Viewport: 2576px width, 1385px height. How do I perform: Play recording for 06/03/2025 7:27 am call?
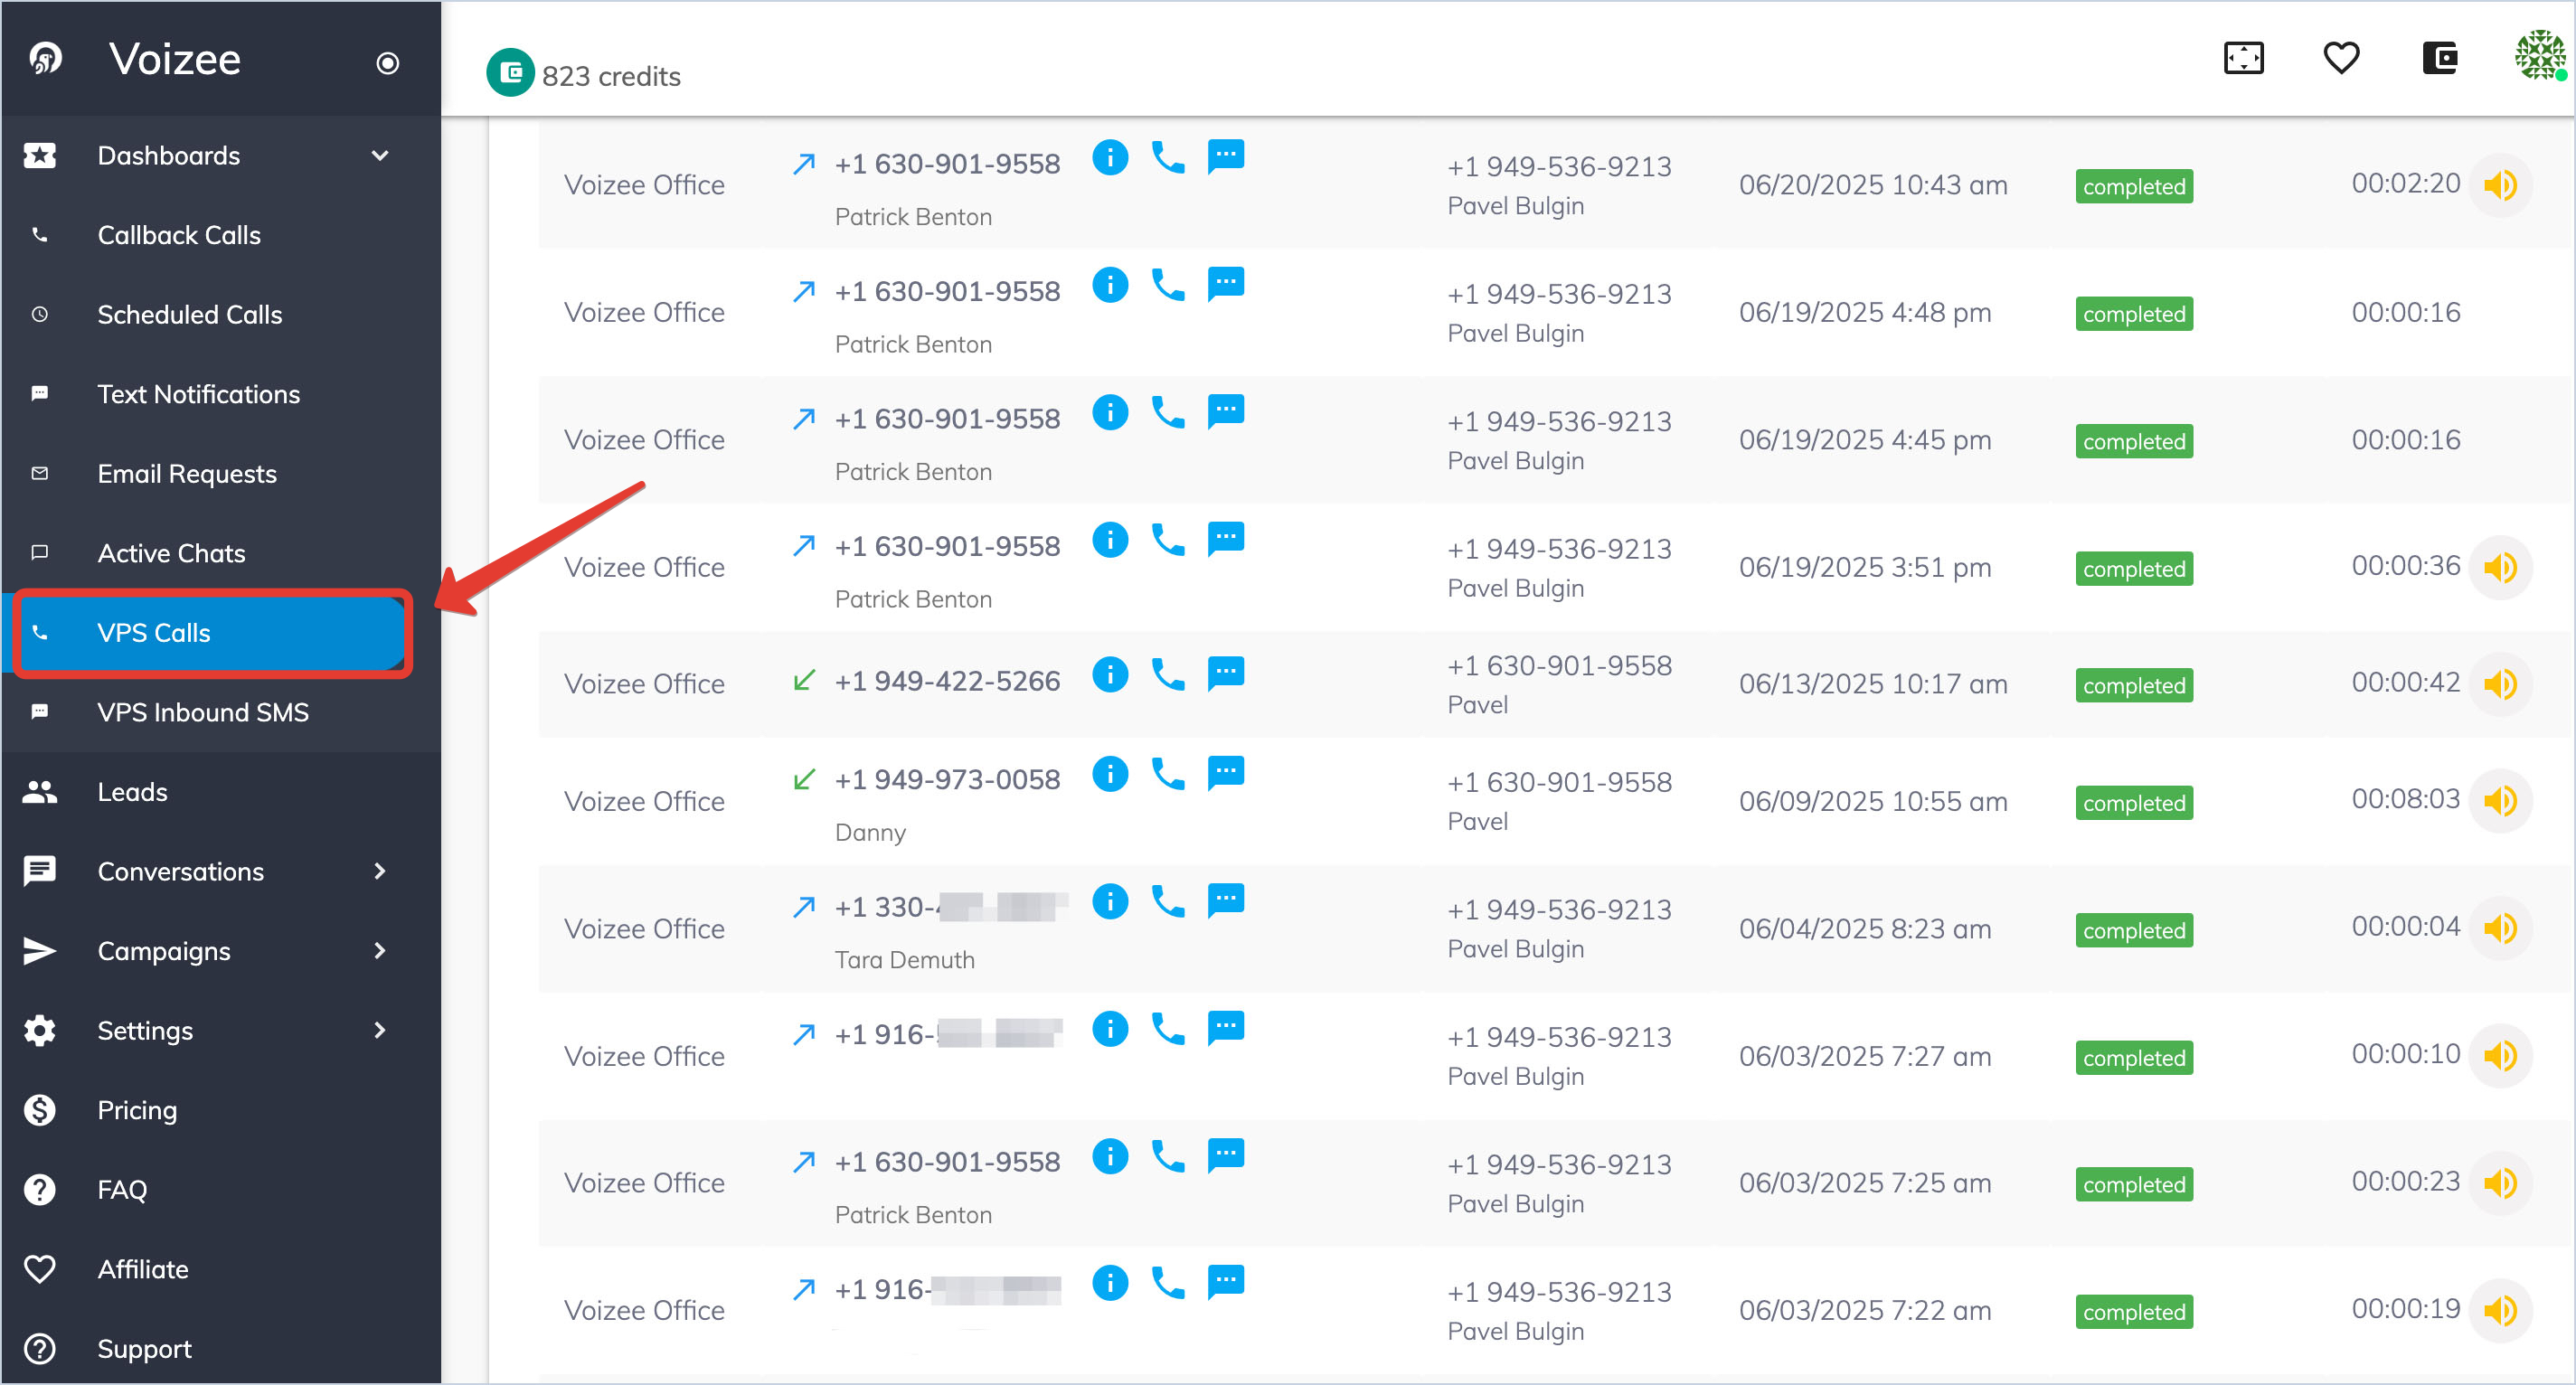pos(2500,1056)
